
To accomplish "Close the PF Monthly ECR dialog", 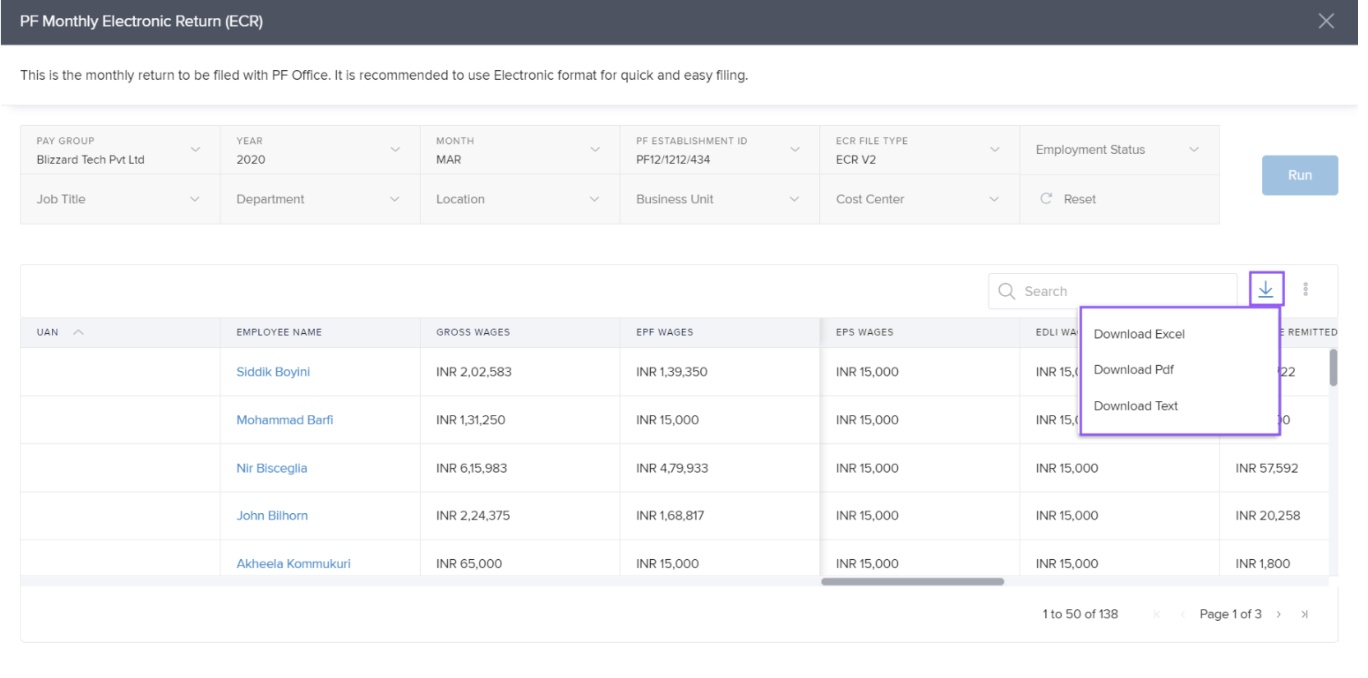I will pos(1326,21).
